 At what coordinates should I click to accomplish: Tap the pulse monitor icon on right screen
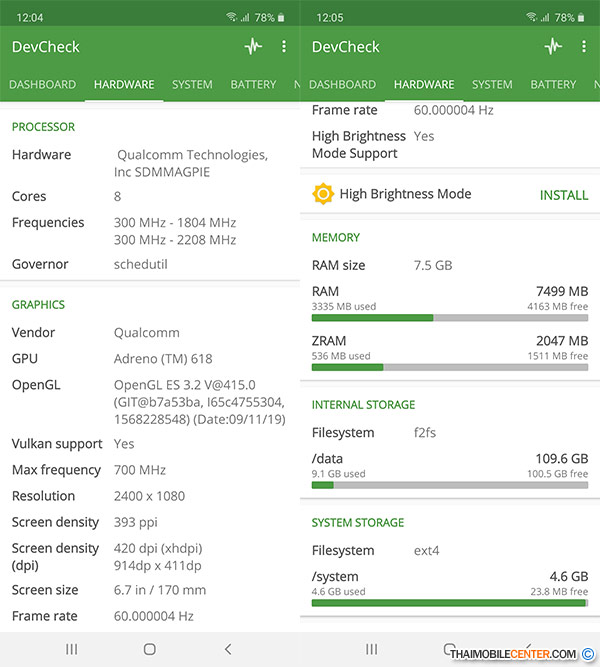[x=554, y=47]
